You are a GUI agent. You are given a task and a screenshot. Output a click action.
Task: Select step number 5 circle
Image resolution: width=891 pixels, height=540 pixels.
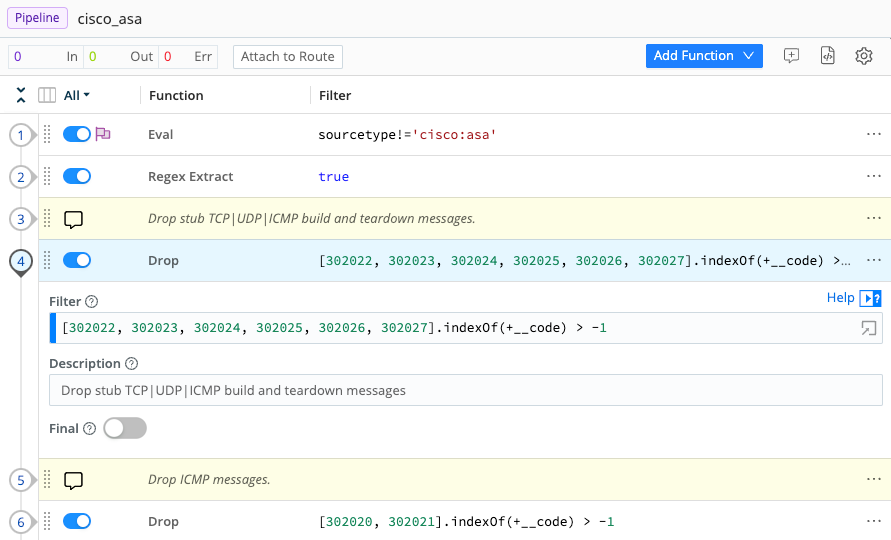[21, 480]
